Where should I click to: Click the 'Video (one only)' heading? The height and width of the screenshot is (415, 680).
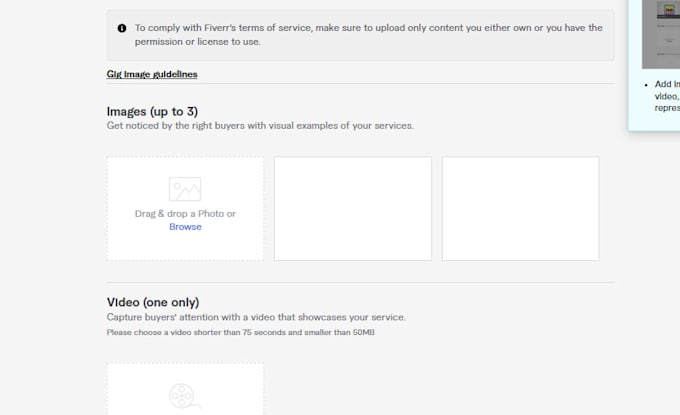pos(153,302)
